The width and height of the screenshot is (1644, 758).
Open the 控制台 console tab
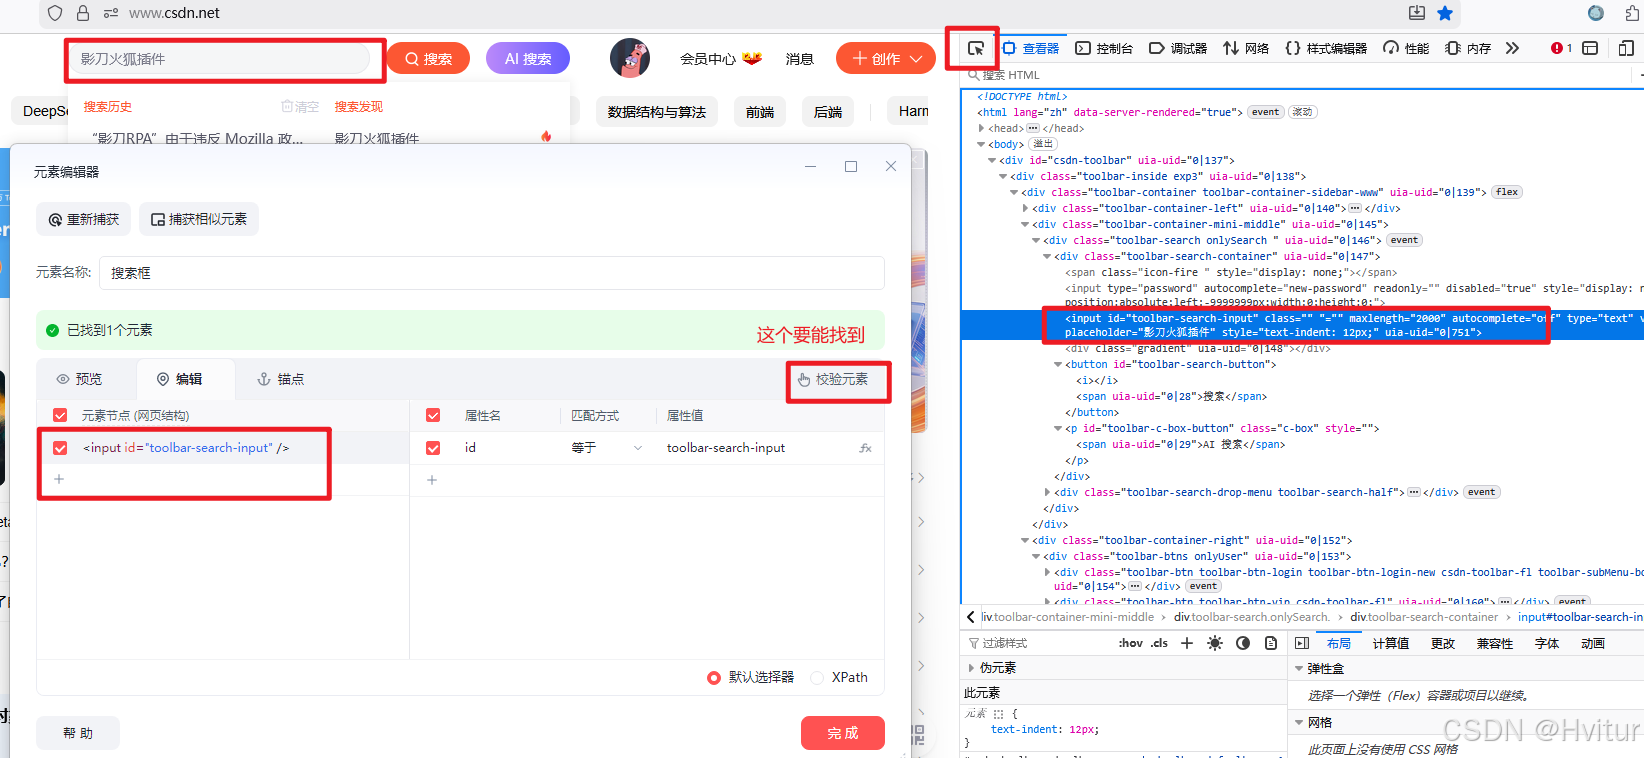pos(1104,48)
